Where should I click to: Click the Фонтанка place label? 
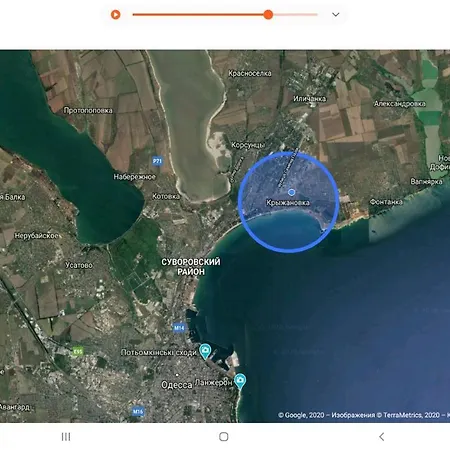click(x=386, y=202)
